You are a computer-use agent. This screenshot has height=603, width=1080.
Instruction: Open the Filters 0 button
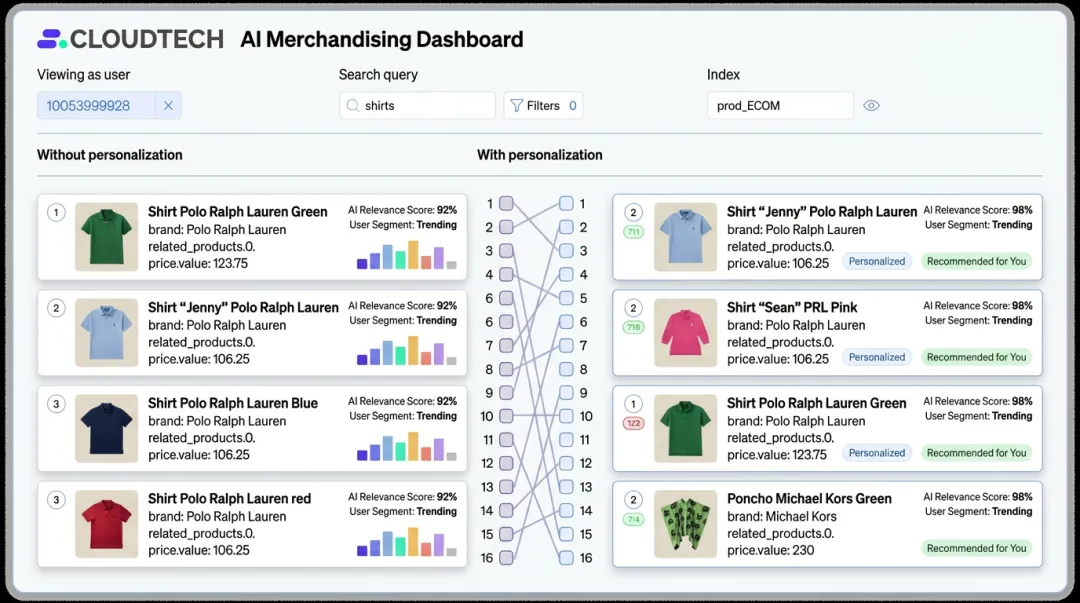click(x=543, y=105)
